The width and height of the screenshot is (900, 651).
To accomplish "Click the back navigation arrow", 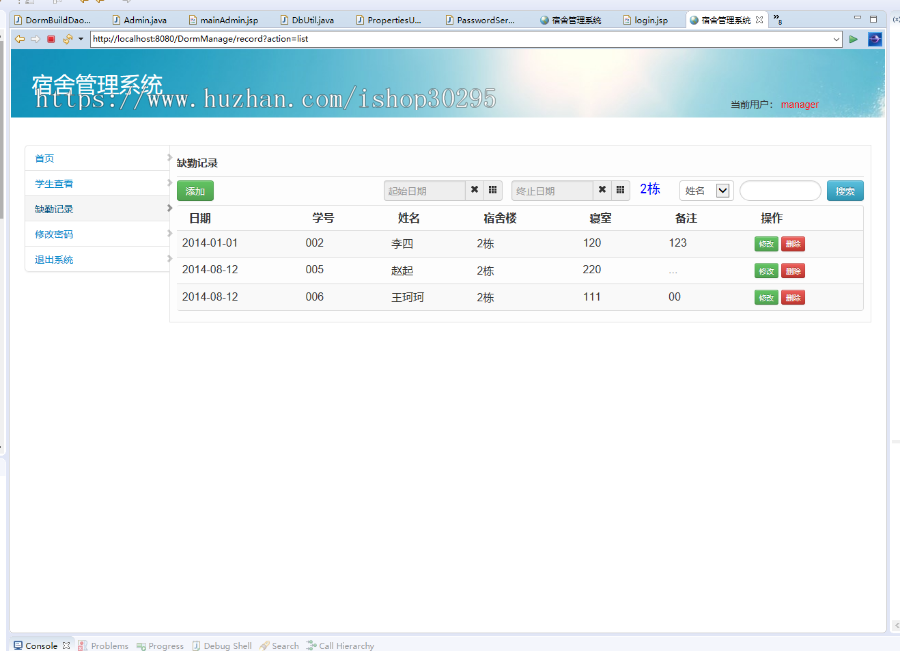I will [x=19, y=39].
